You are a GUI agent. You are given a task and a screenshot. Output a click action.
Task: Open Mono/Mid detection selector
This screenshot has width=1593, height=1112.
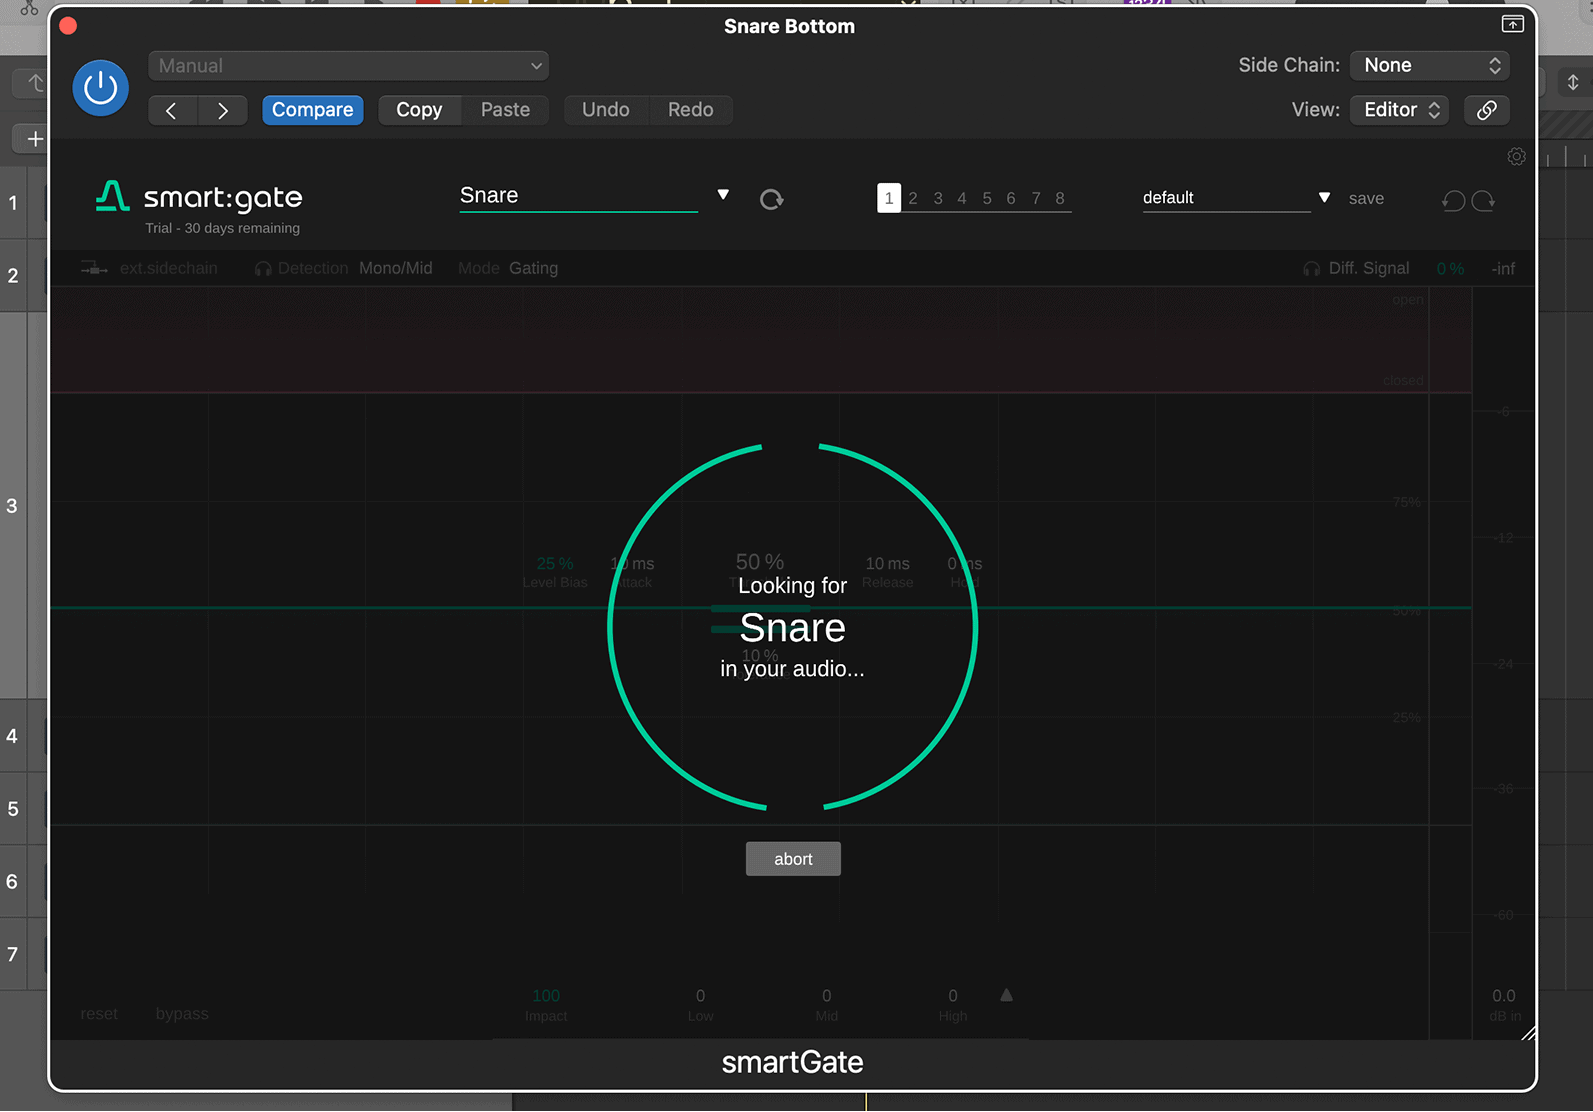click(396, 268)
